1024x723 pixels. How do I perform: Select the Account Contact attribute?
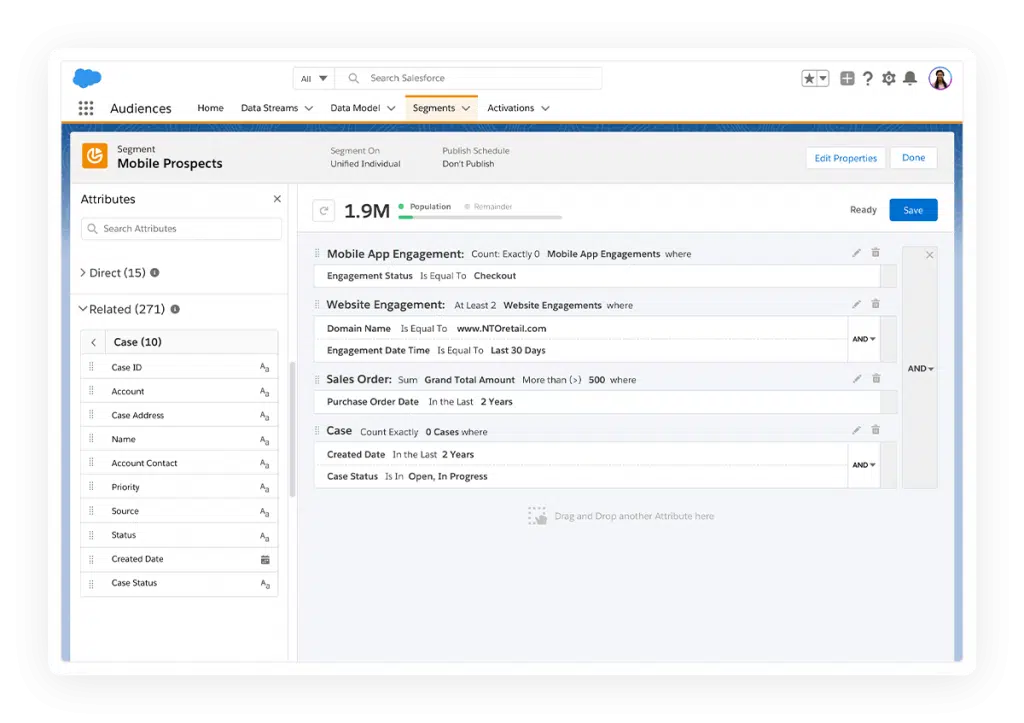click(x=179, y=463)
